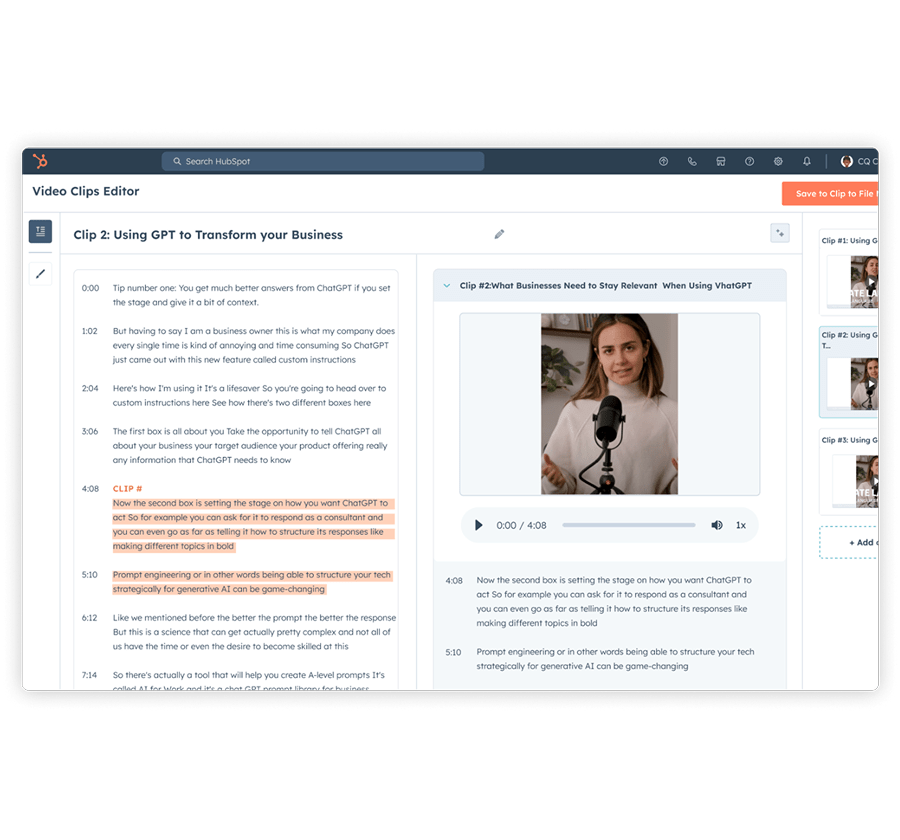
Task: Select the transcript view sidebar icon
Action: [x=40, y=231]
